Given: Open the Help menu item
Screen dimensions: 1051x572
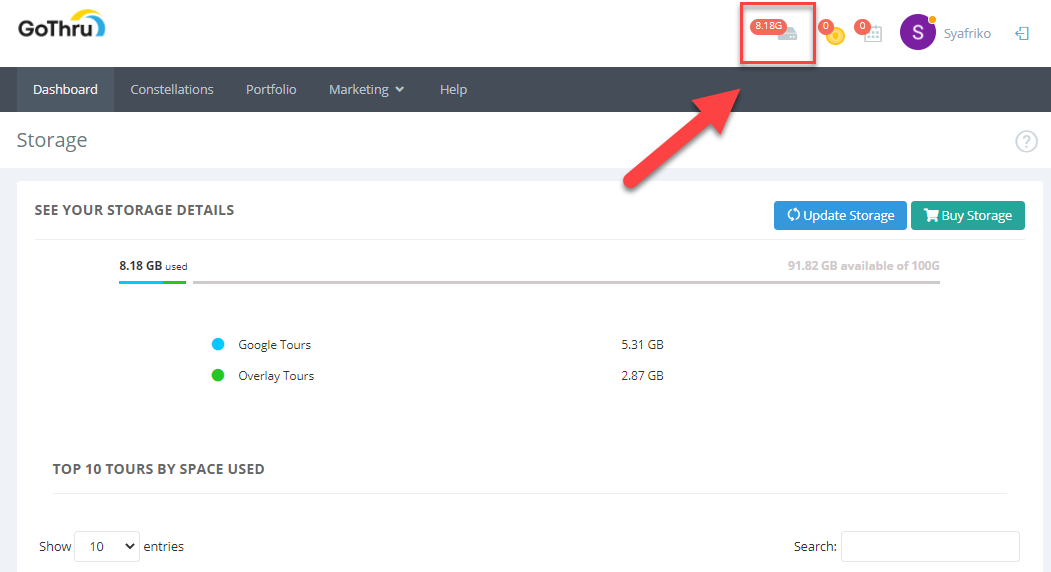Looking at the screenshot, I should tap(453, 89).
